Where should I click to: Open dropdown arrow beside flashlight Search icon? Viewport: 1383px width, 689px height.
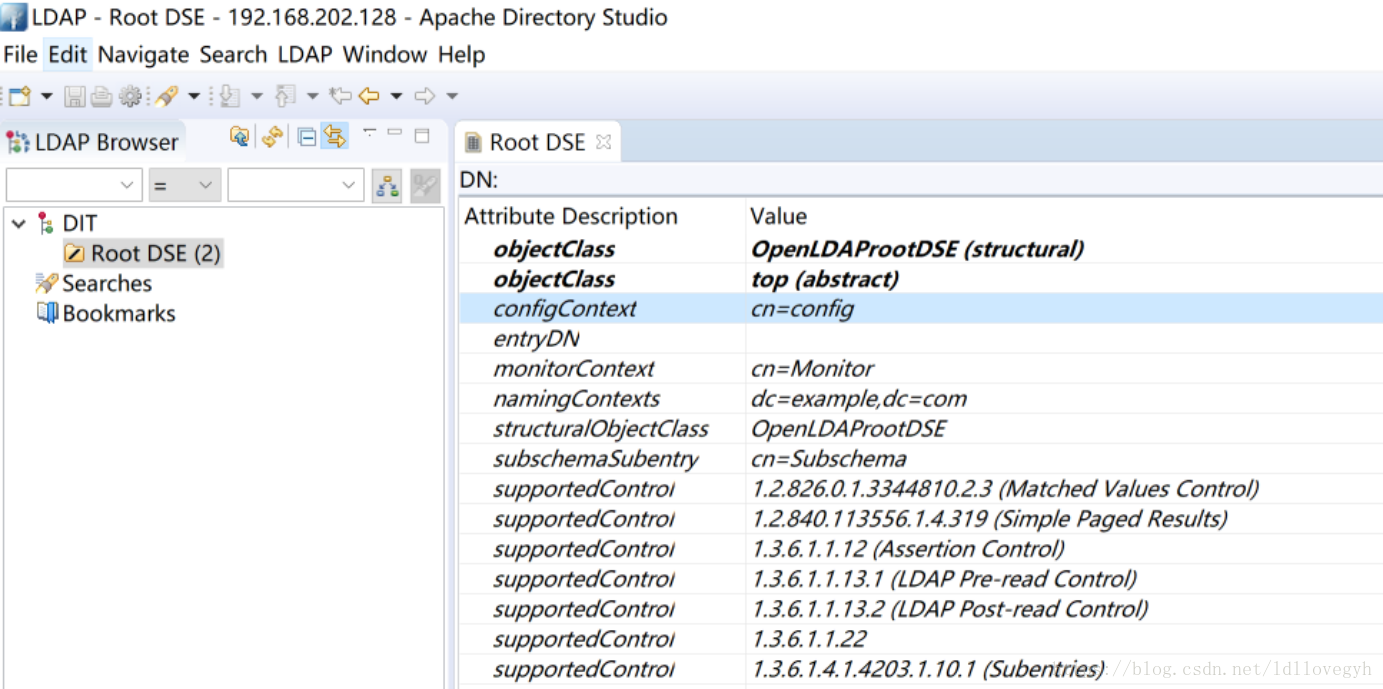(194, 96)
